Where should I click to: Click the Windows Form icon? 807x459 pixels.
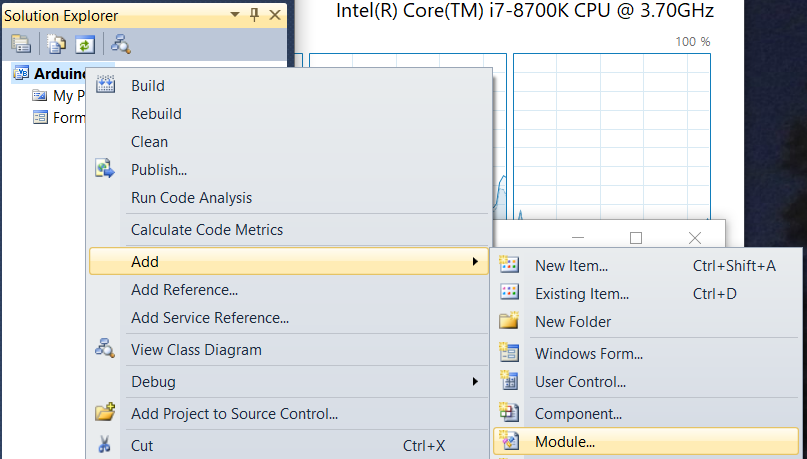pos(509,352)
